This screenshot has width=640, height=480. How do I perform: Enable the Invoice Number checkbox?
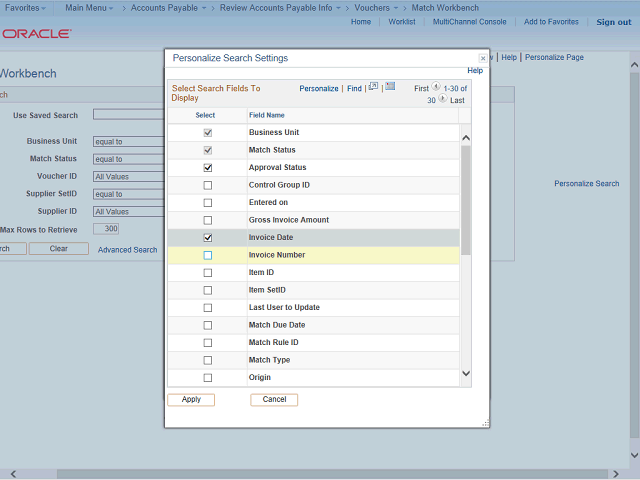(x=208, y=256)
